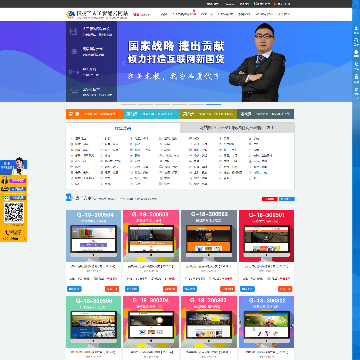The image size is (360, 360).
Task: Click blue button under the G-18-300502 template
Action: click(x=190, y=289)
